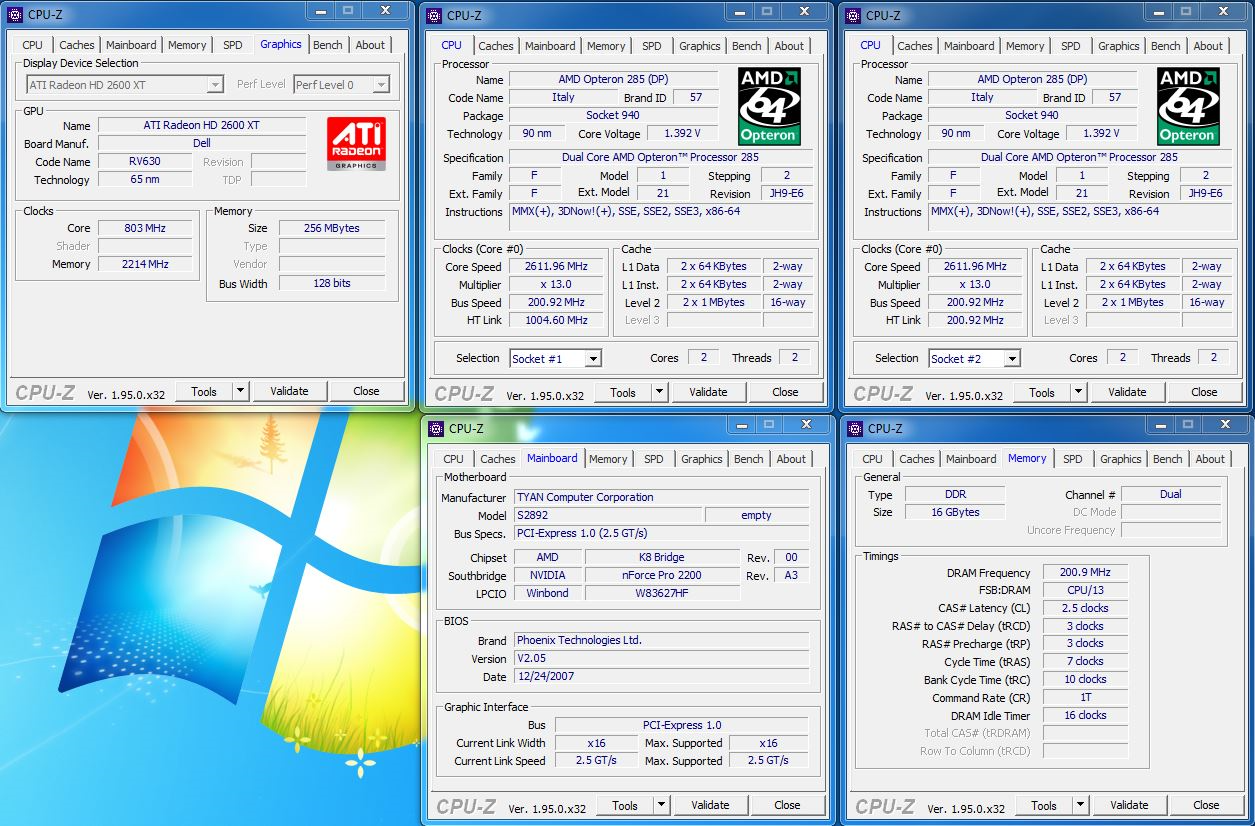Switch to Caches tab in Graphics window
Image resolution: width=1255 pixels, height=826 pixels.
76,45
